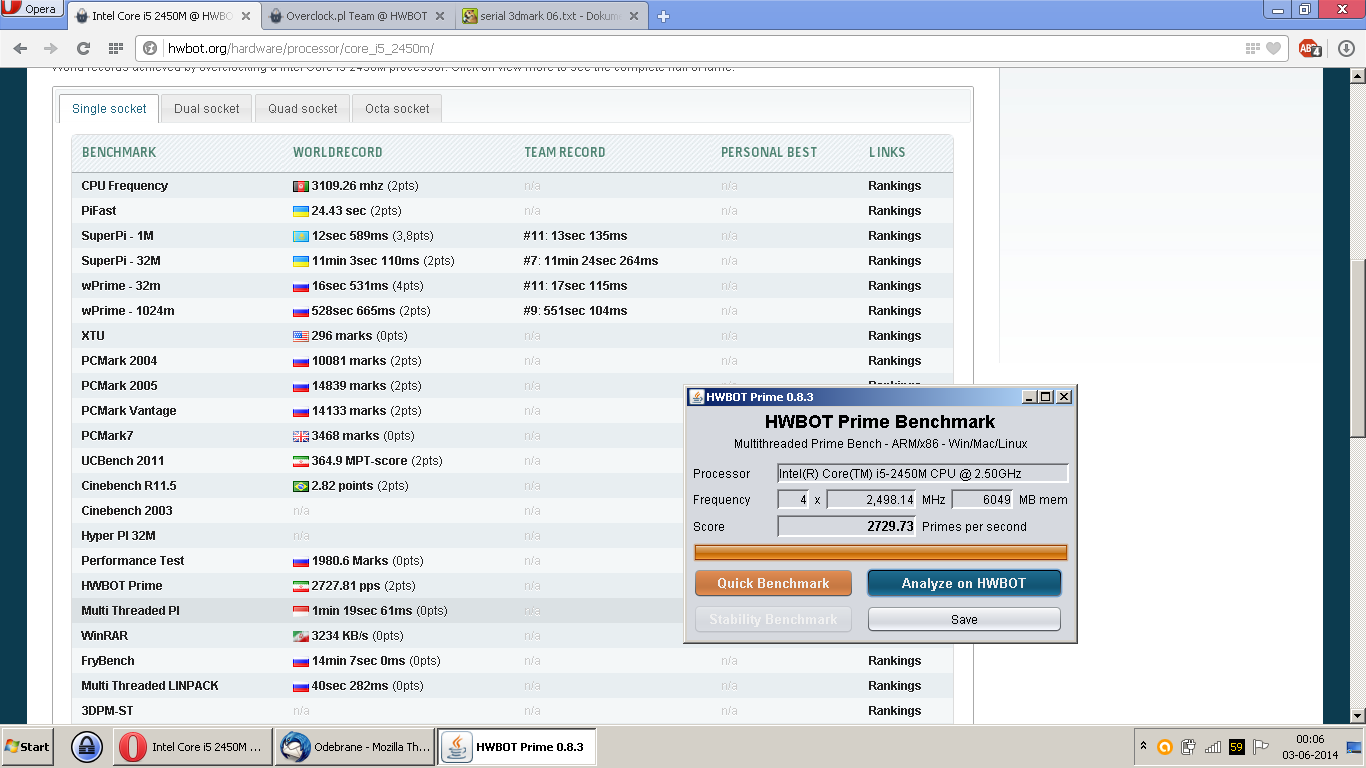This screenshot has height=768, width=1366.
Task: Expand hidden system tray icons arrow
Action: (x=1143, y=747)
